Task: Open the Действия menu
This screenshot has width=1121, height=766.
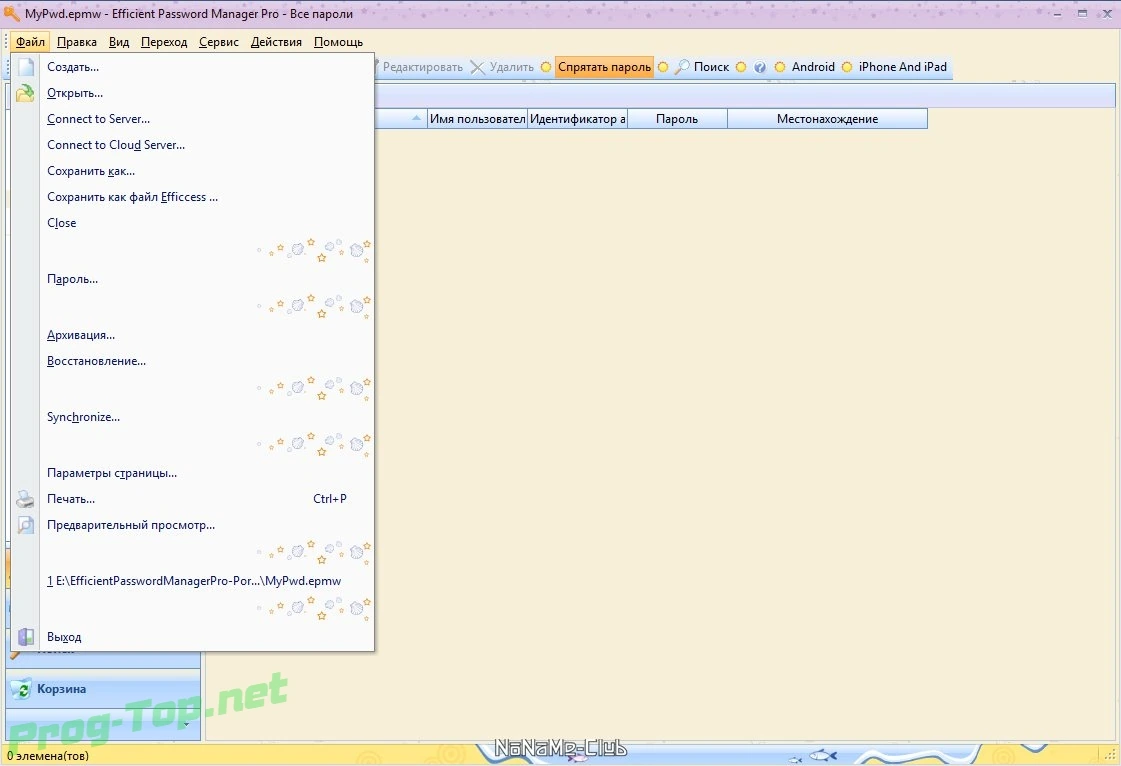Action: (276, 42)
